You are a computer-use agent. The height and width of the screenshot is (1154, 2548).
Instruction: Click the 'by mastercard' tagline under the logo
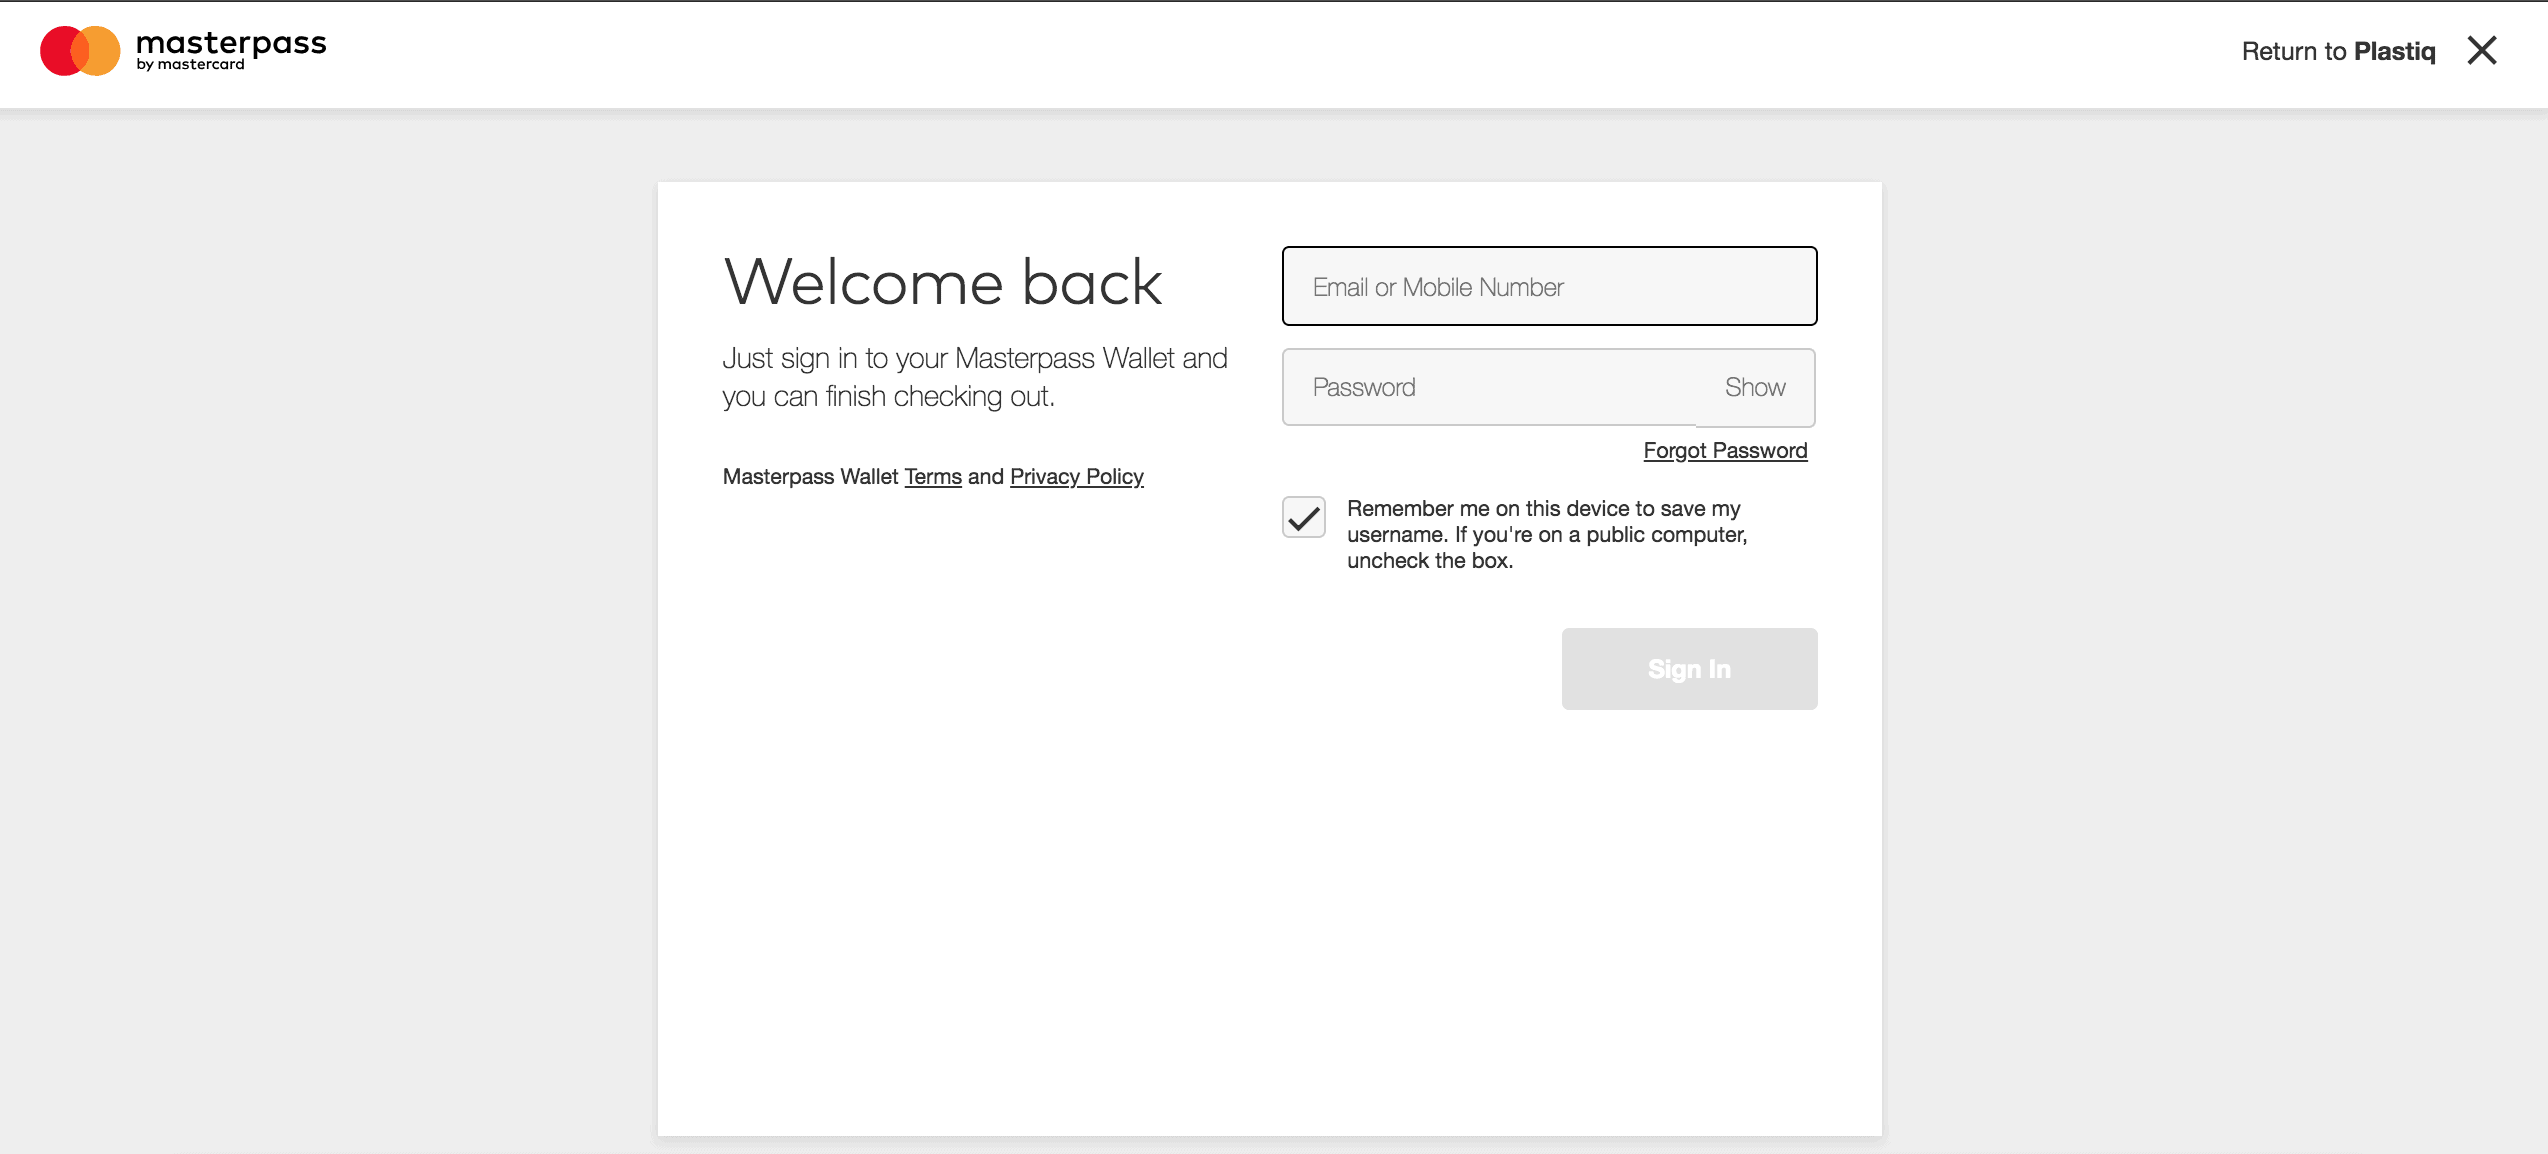click(190, 65)
